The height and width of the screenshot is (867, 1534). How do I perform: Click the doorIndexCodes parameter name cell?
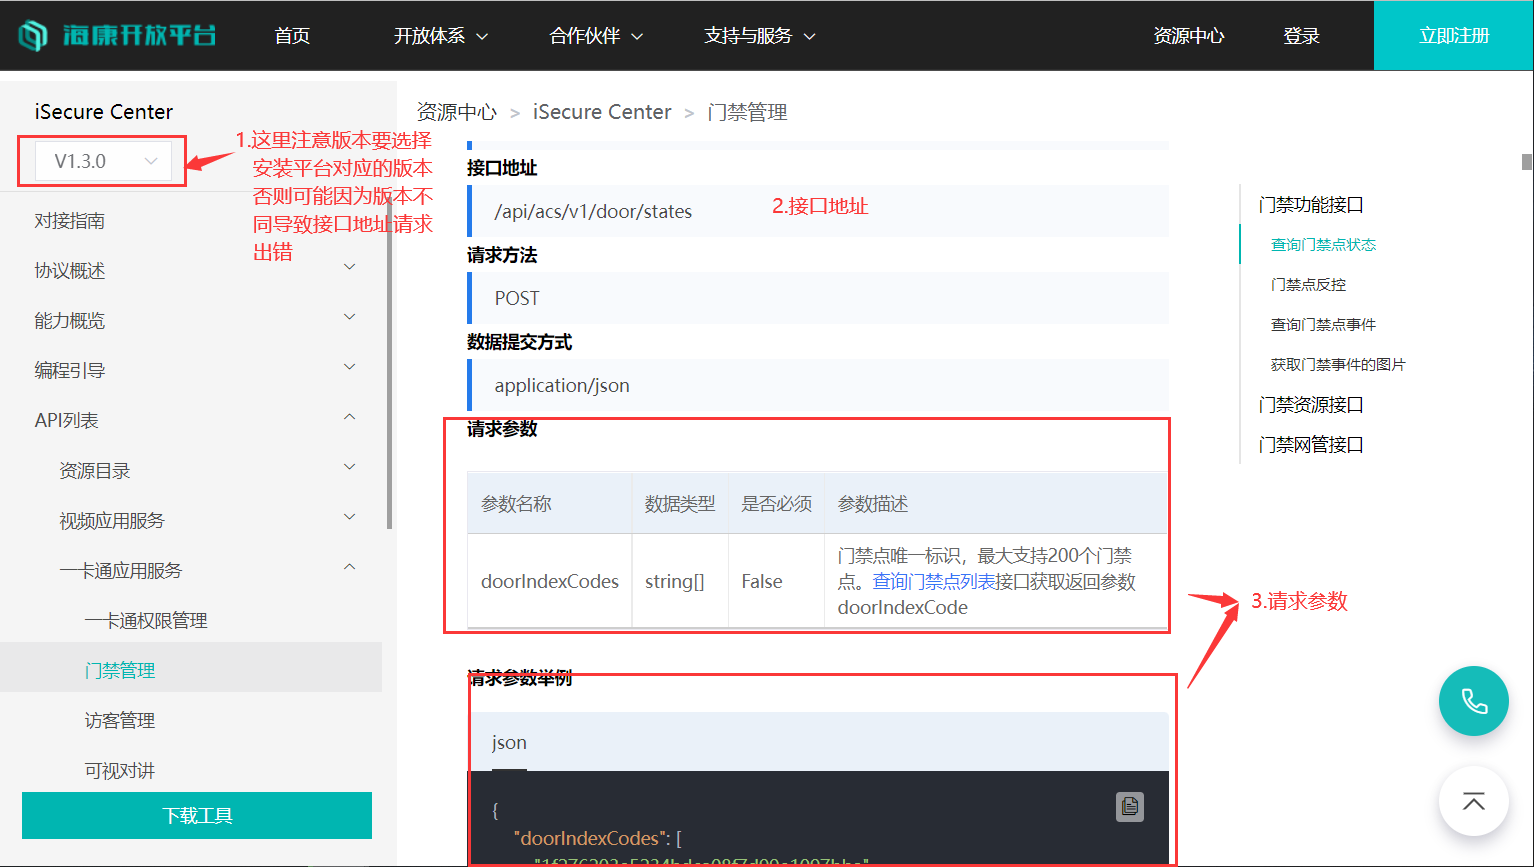[550, 581]
